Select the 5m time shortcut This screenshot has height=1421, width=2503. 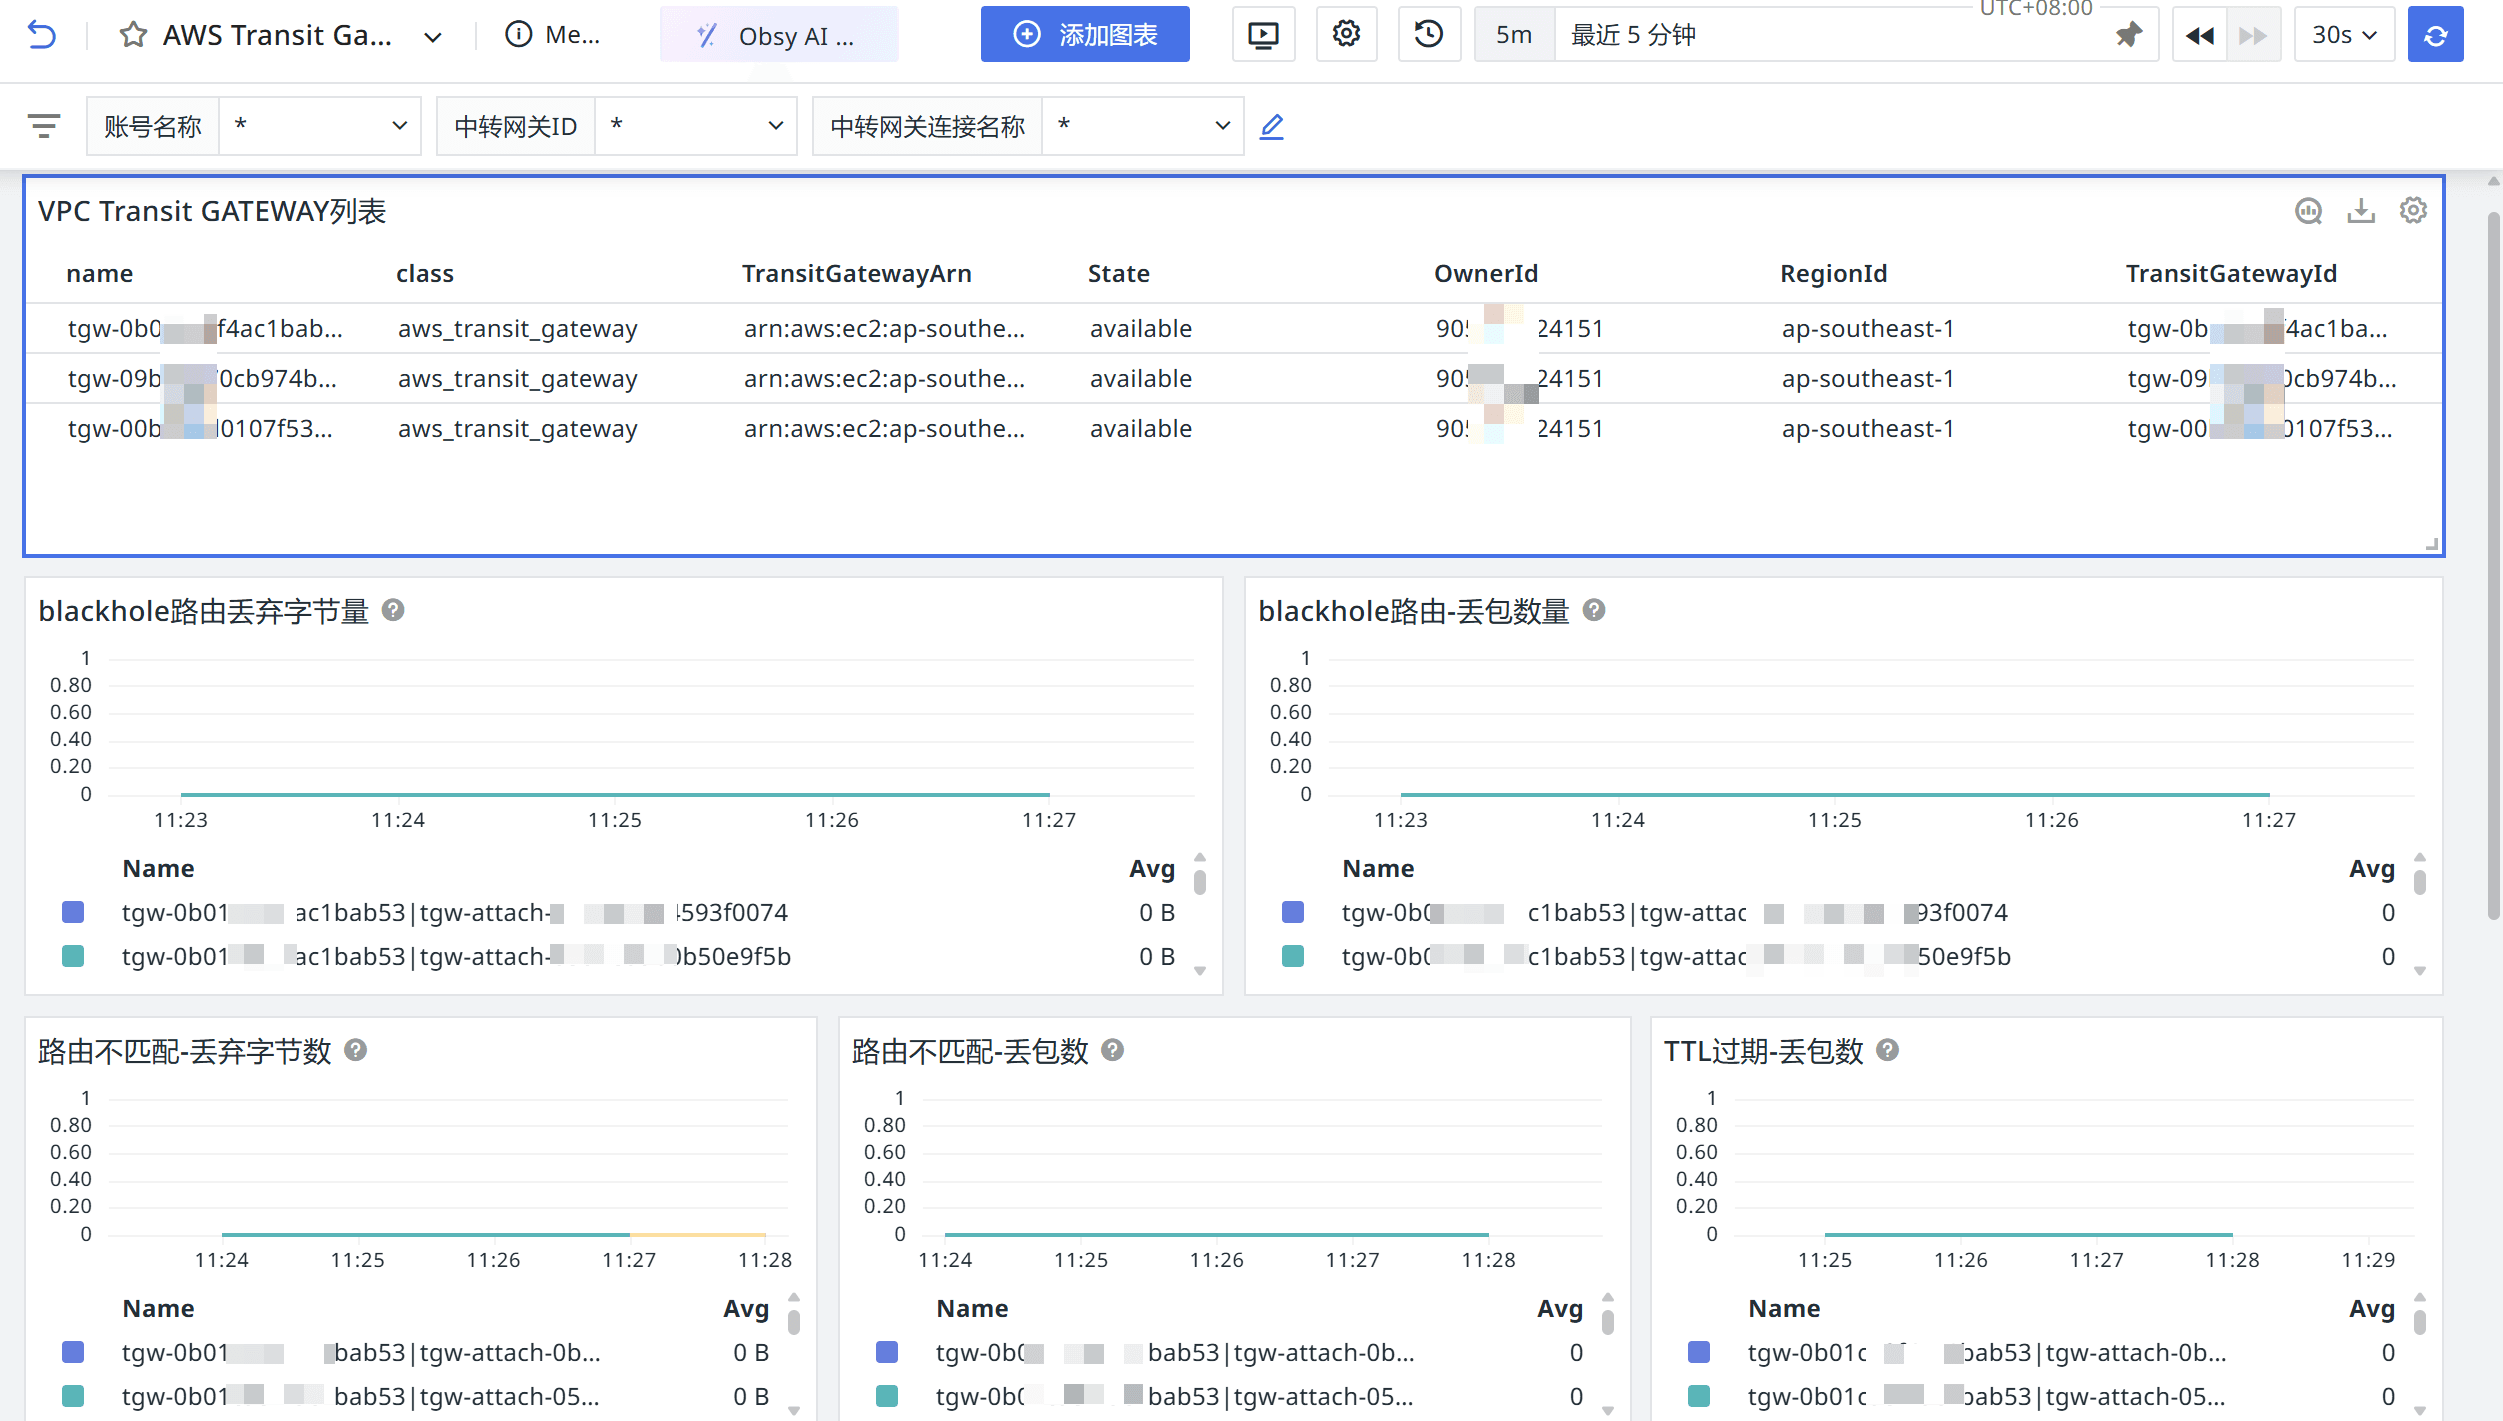(1514, 35)
